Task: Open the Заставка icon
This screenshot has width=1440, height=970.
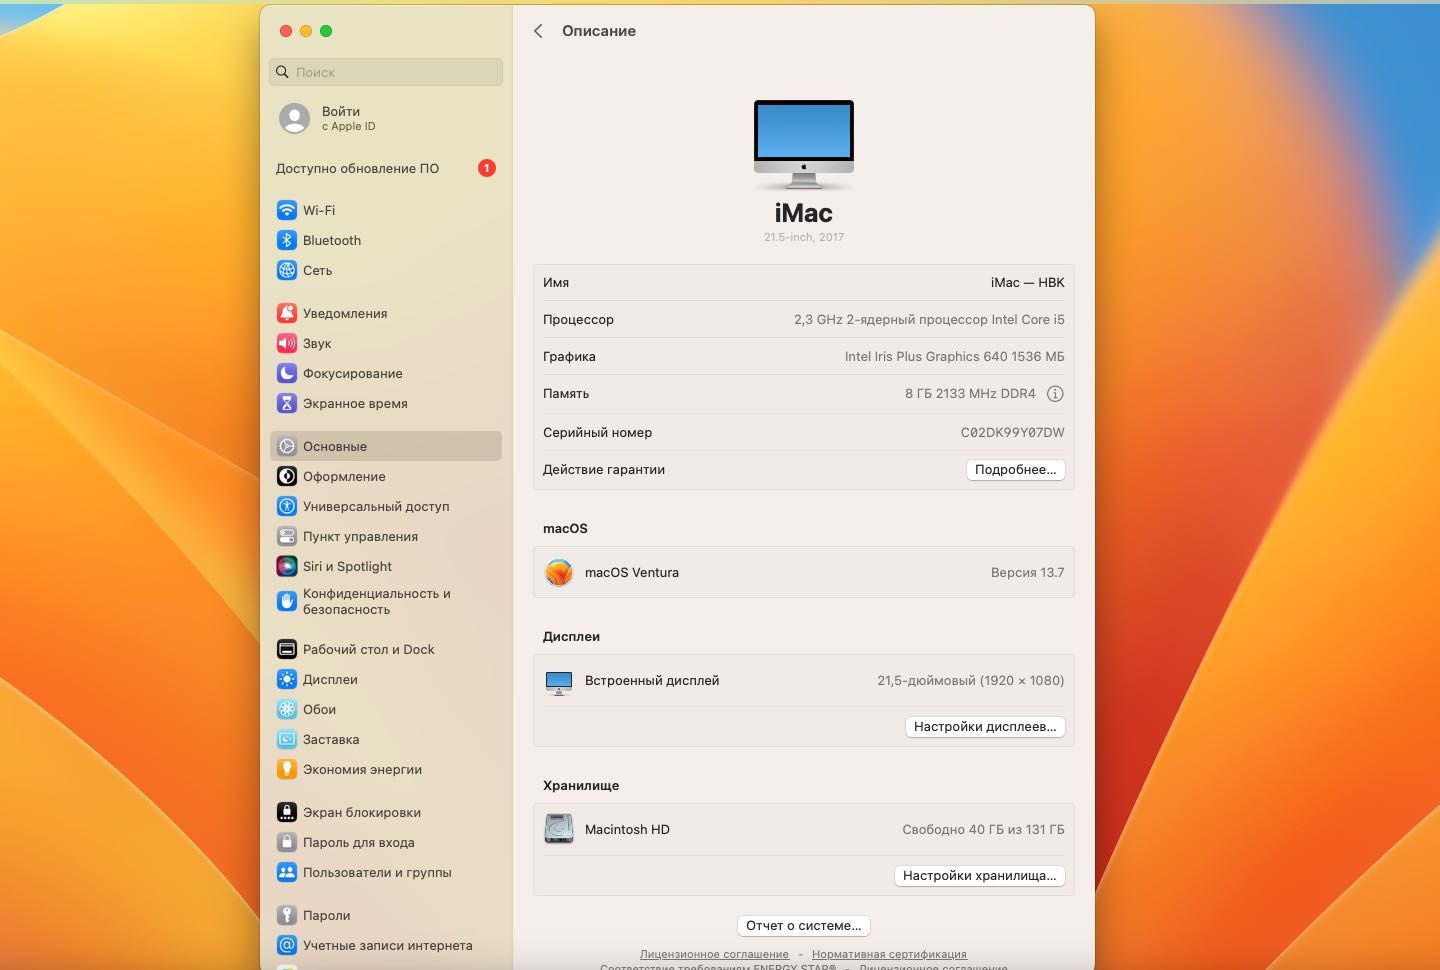Action: coord(287,739)
